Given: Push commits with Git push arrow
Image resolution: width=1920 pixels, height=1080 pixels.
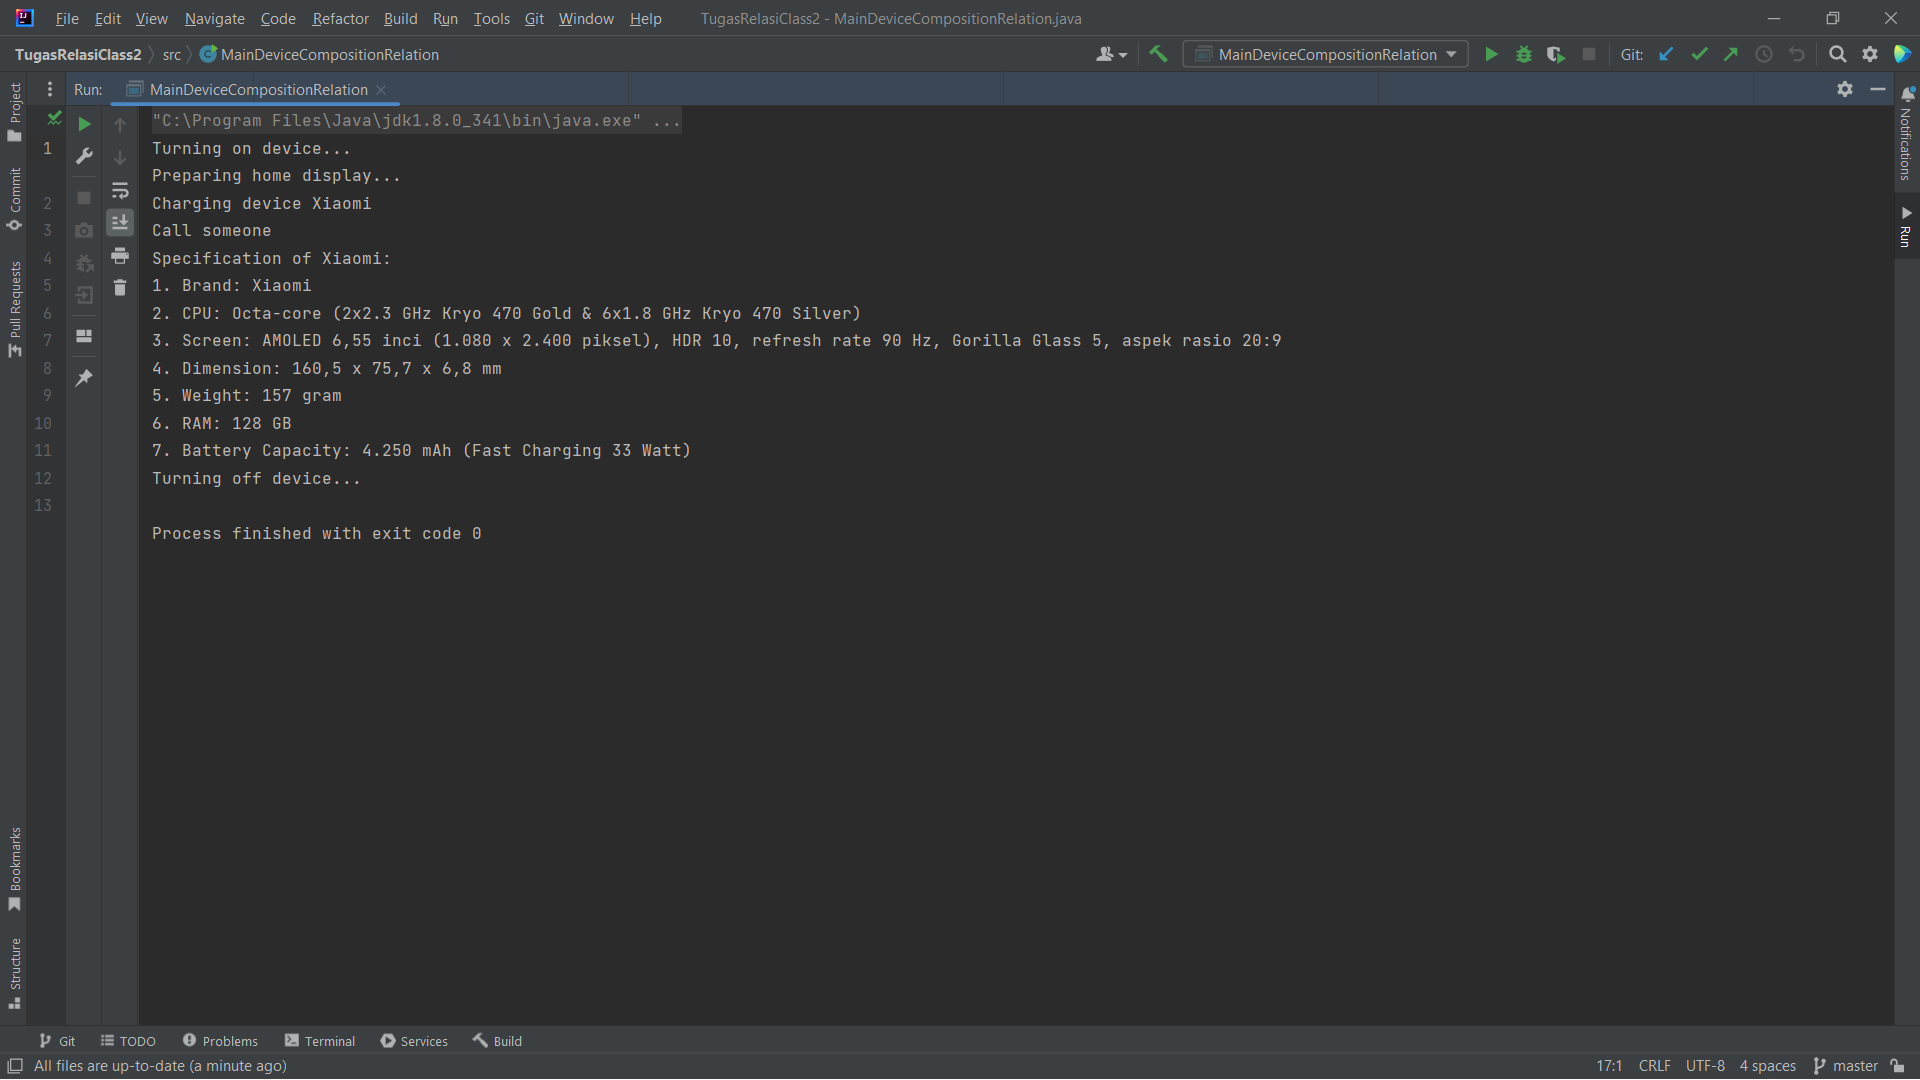Looking at the screenshot, I should pos(1731,54).
